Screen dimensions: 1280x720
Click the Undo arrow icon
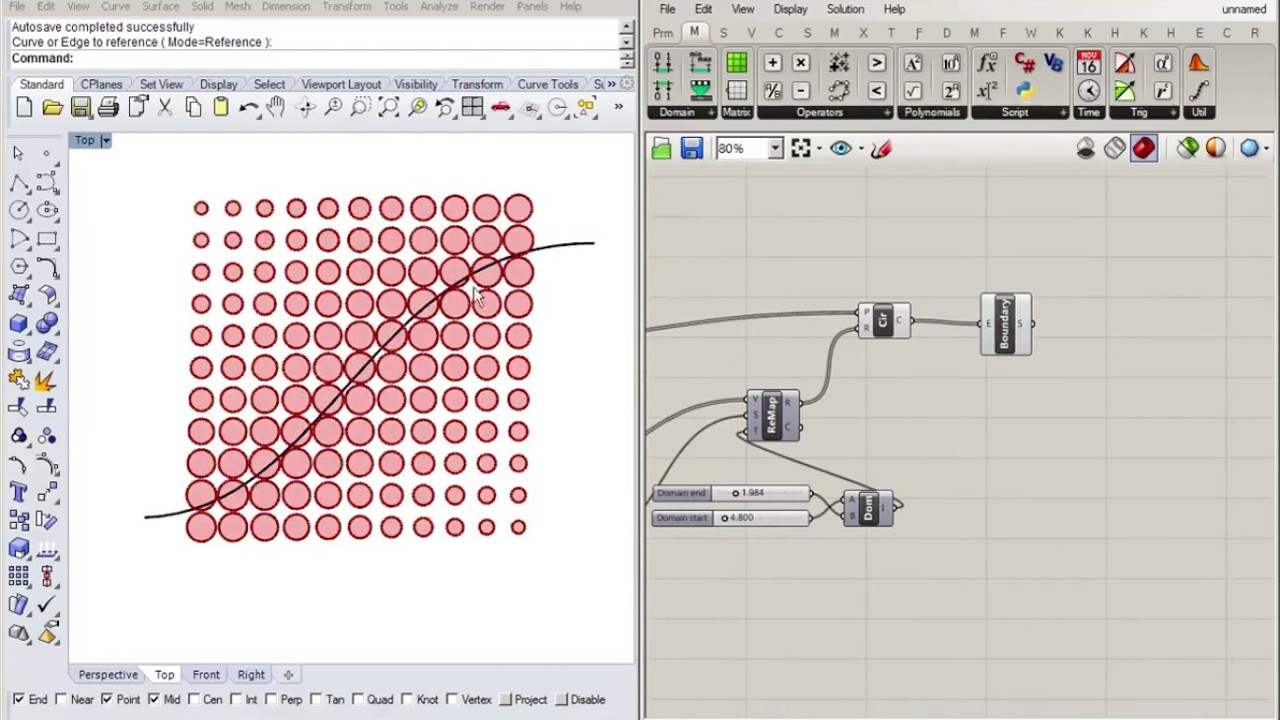[249, 108]
